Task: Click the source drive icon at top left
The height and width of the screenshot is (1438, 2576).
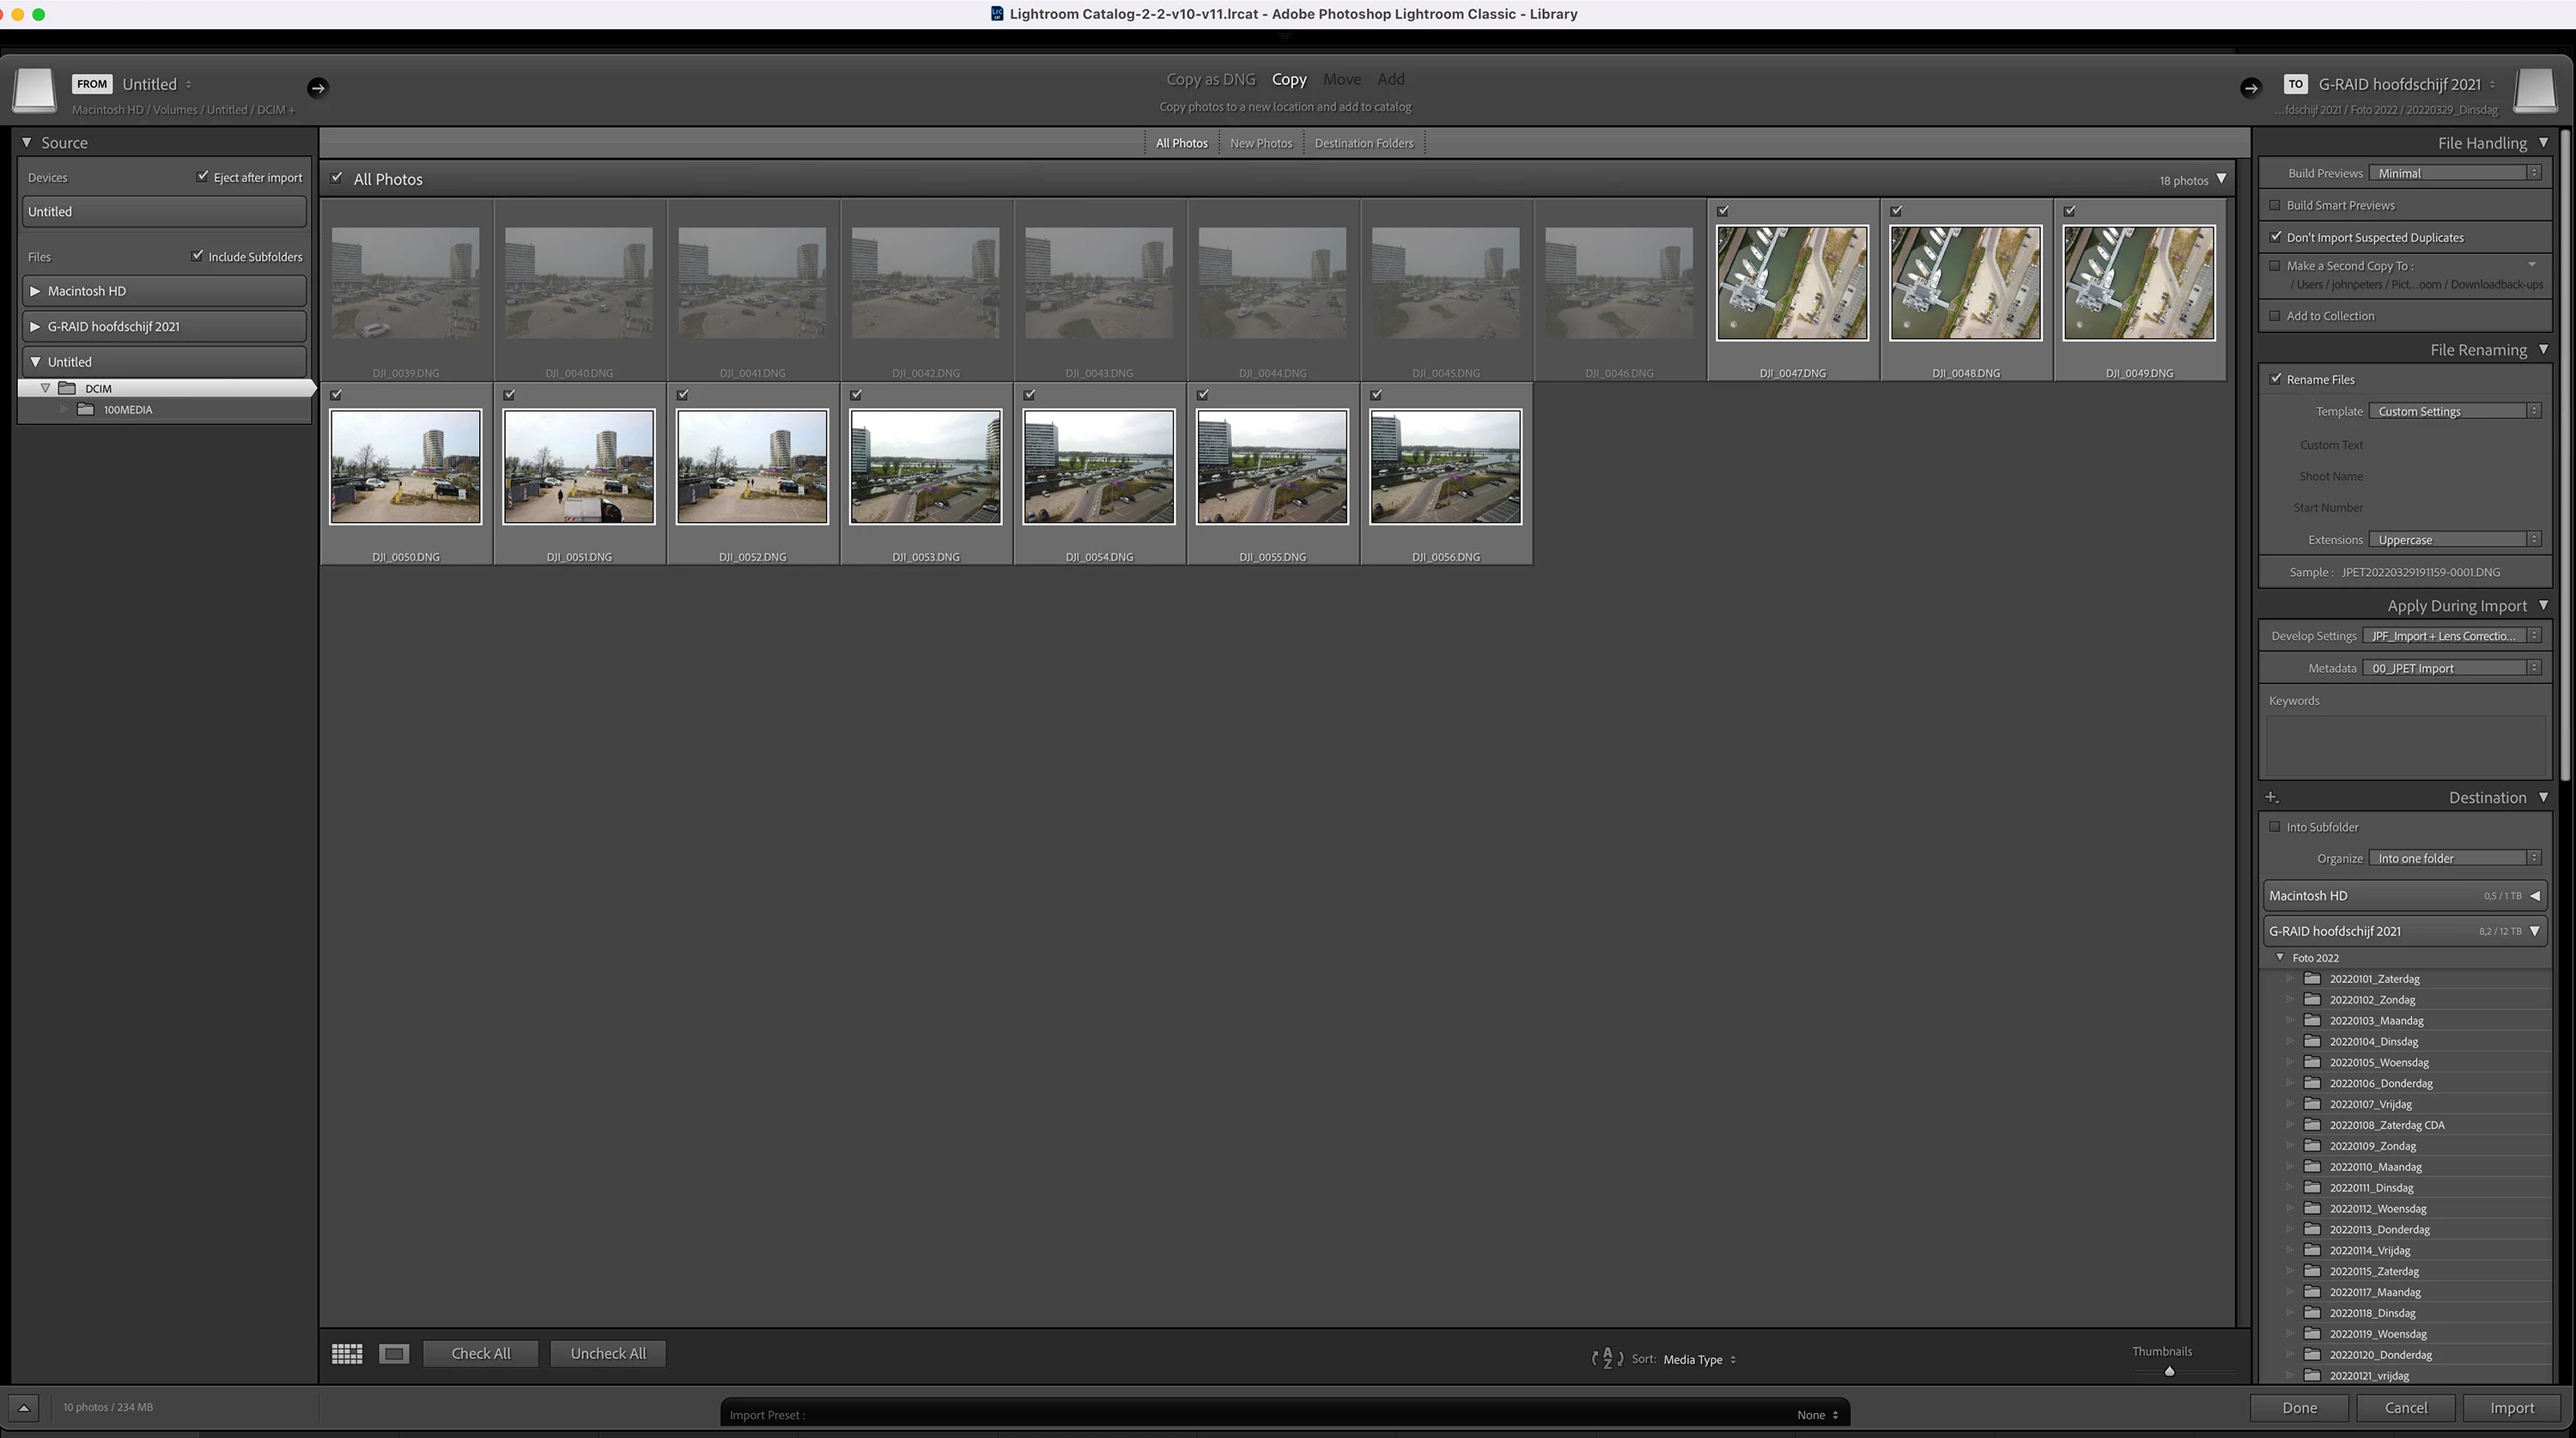Action: pos(34,90)
